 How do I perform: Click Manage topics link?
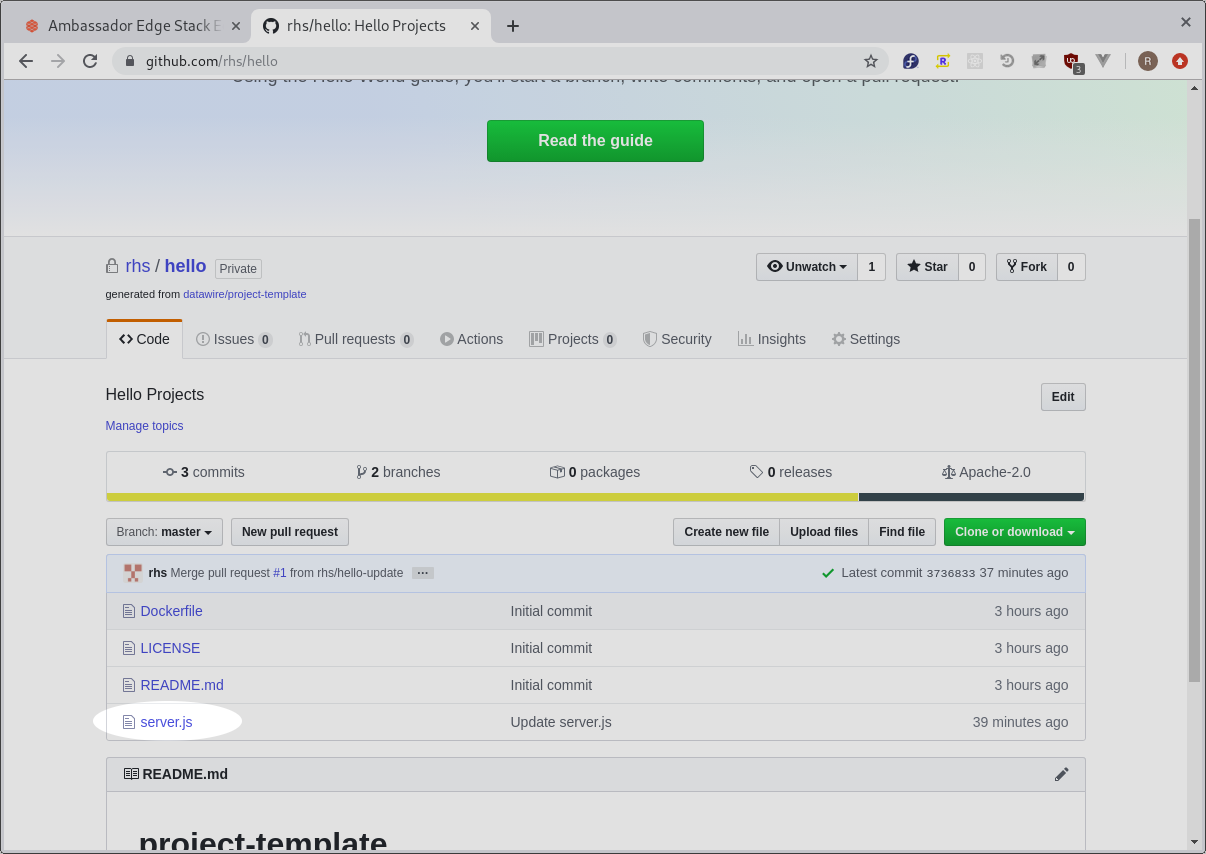[x=145, y=426]
